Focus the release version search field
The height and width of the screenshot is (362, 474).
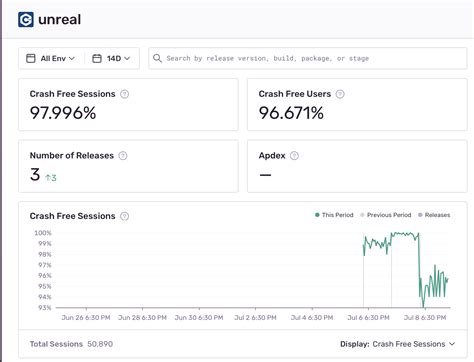[x=307, y=58]
